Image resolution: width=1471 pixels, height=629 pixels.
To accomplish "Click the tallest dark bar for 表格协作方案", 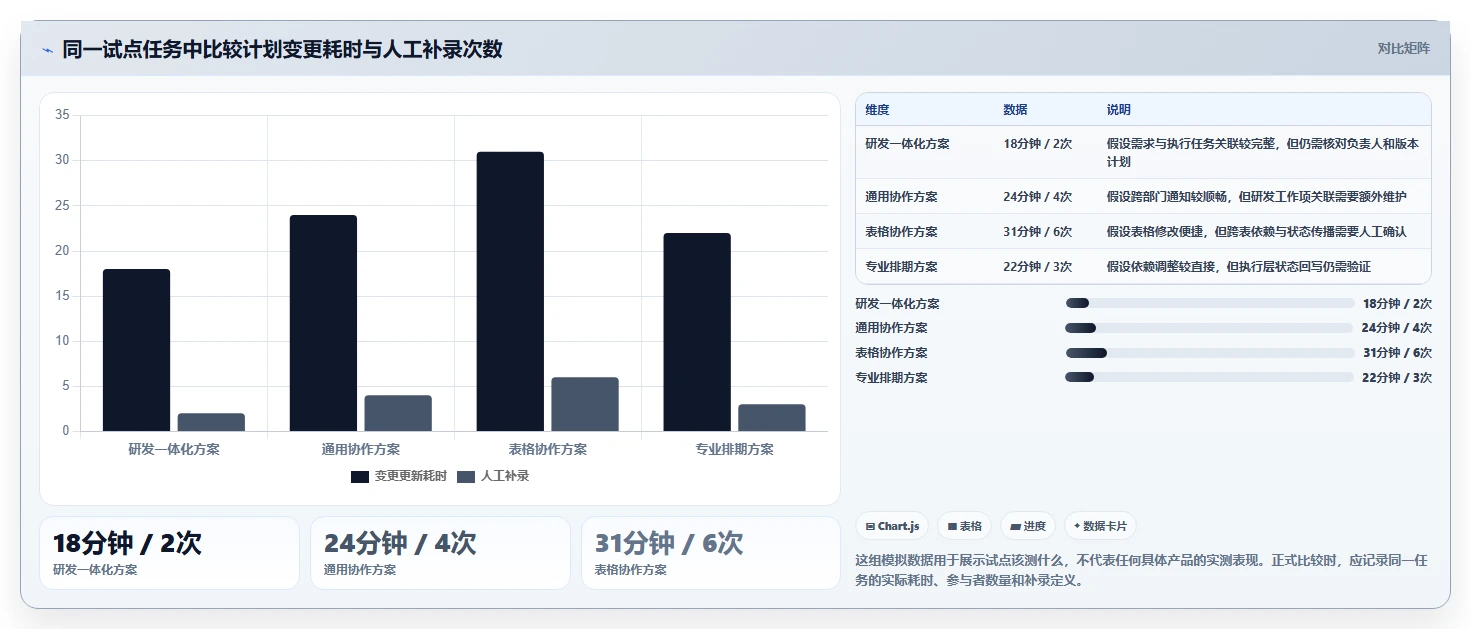I will [510, 291].
